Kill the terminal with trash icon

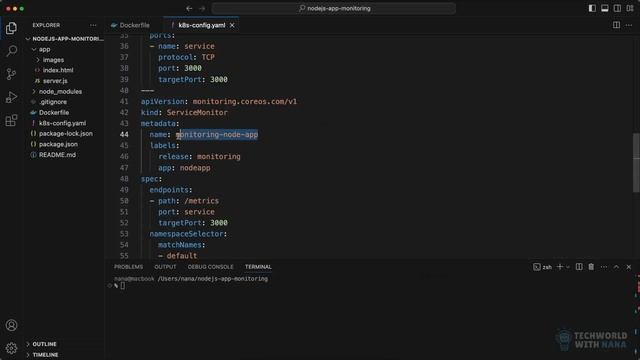tap(591, 267)
